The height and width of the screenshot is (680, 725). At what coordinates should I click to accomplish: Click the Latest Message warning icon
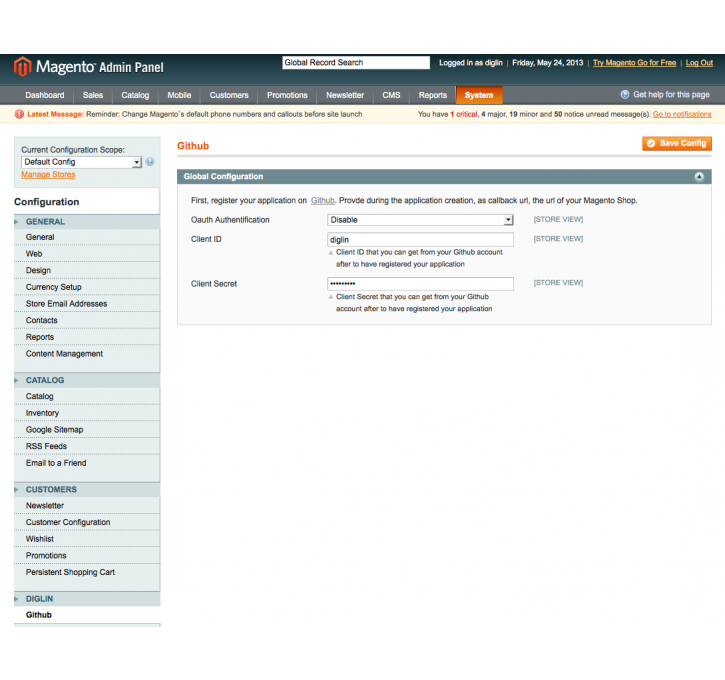pos(19,114)
